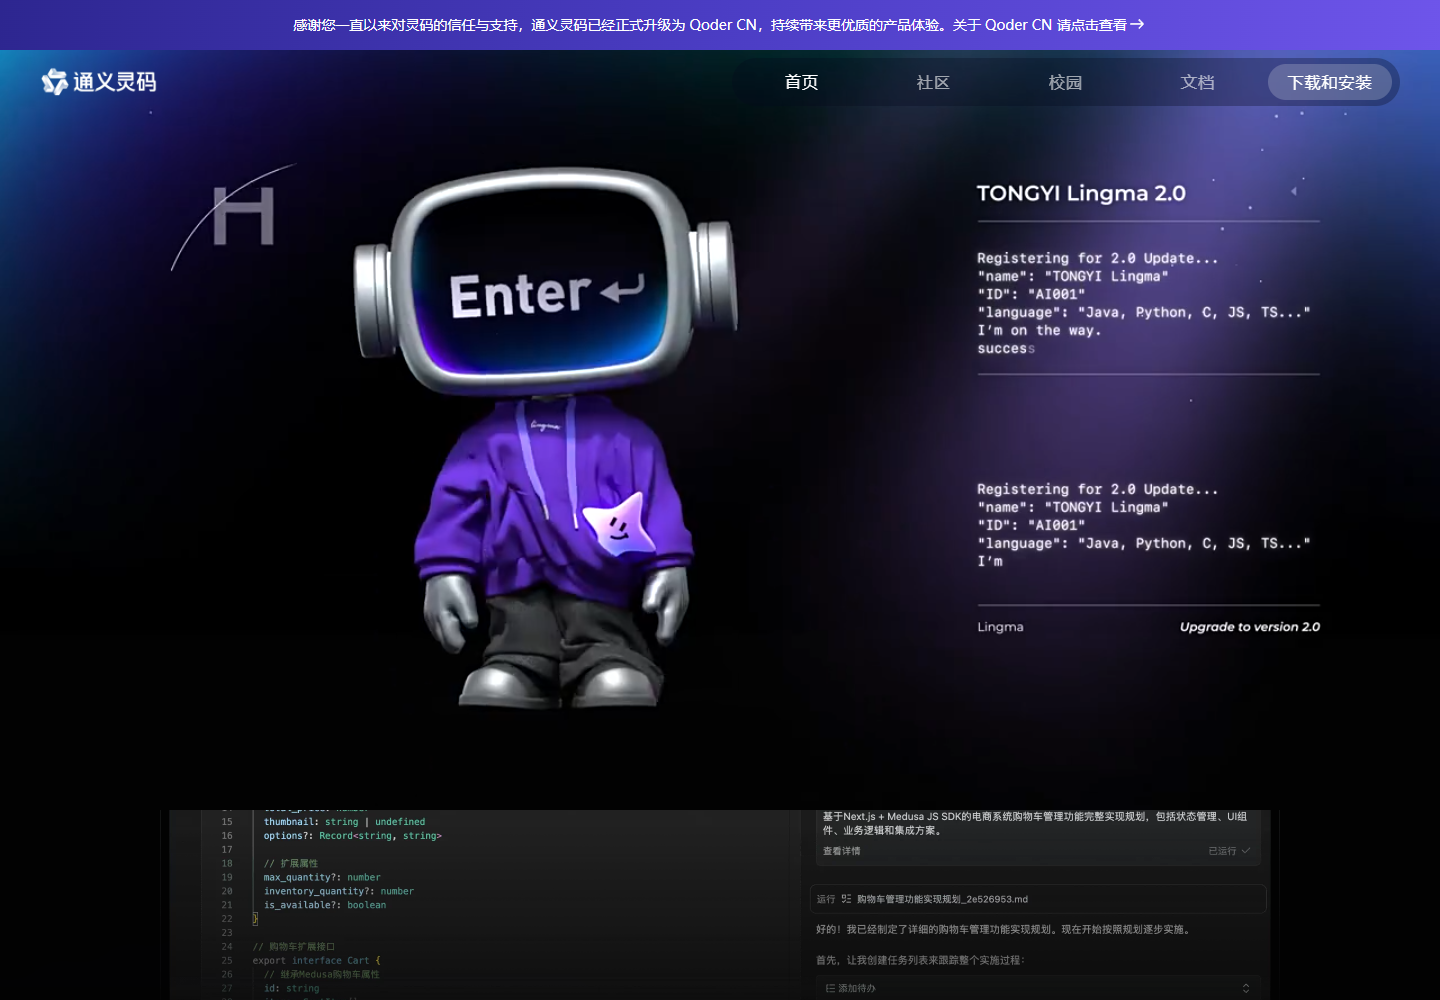
Task: Click the 下载和安装 button
Action: pos(1330,82)
